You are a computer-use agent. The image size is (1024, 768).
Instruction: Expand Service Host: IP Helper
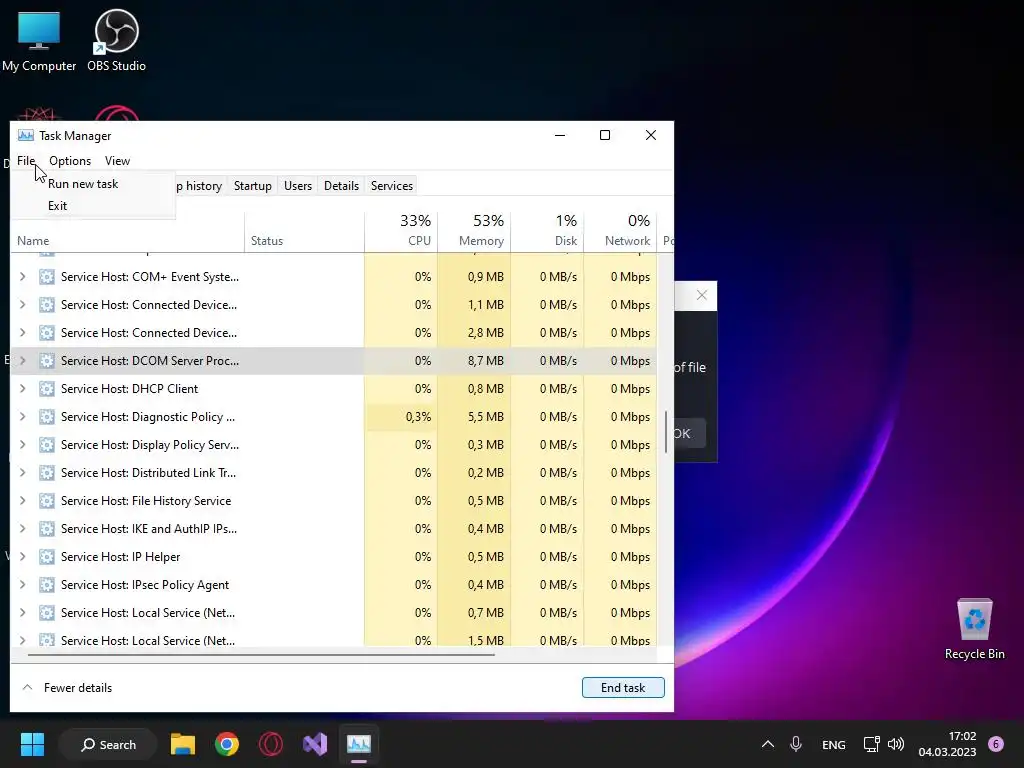(x=23, y=557)
